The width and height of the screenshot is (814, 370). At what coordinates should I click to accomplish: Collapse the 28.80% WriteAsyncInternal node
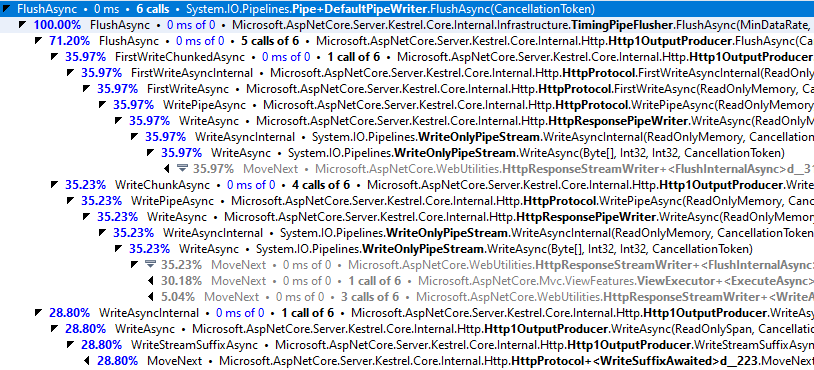(x=38, y=313)
